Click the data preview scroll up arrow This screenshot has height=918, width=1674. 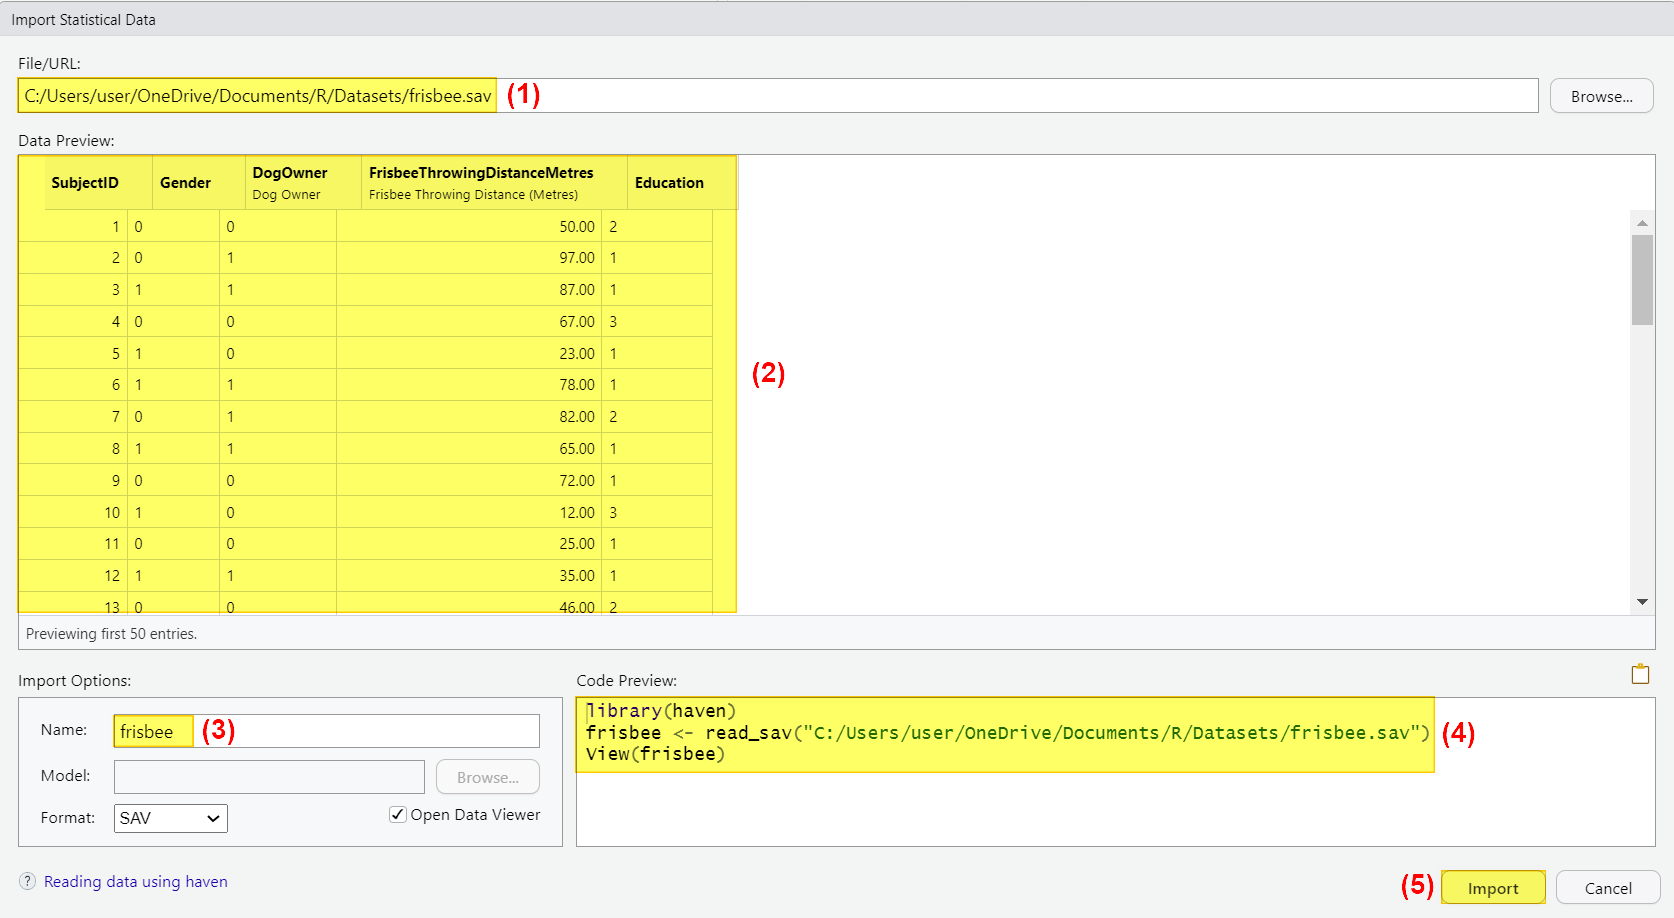point(1642,222)
